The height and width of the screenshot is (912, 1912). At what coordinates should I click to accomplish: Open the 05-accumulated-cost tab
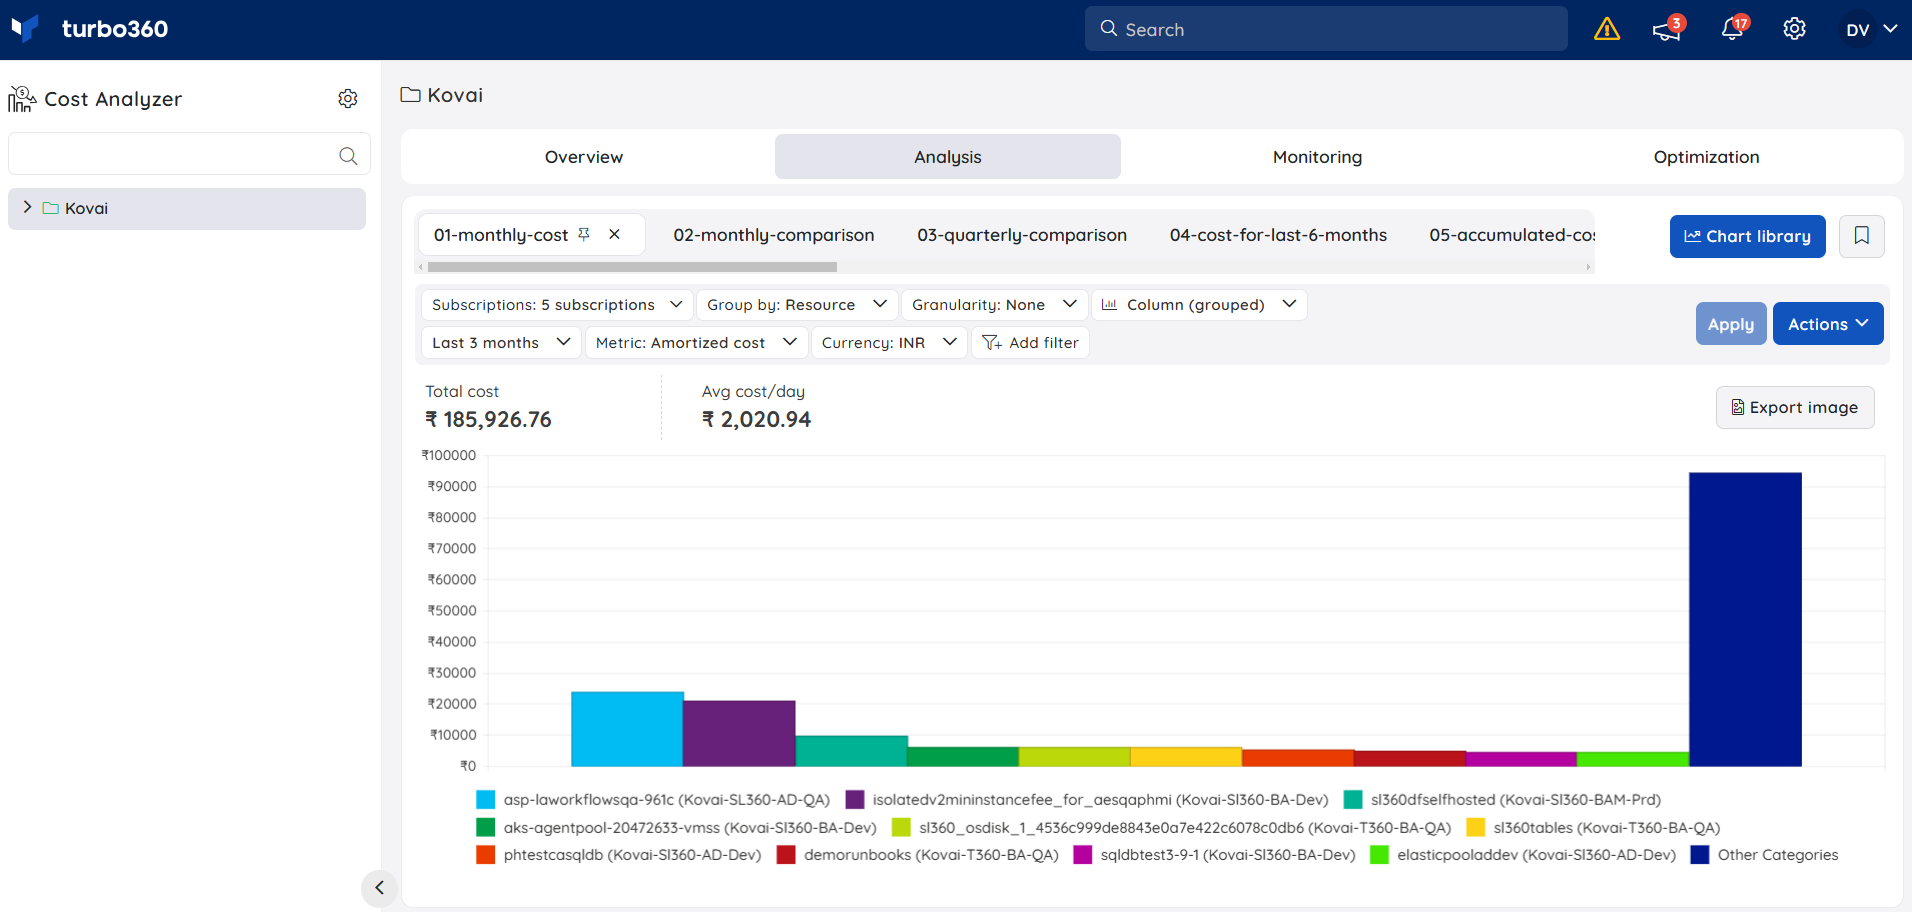point(1512,235)
